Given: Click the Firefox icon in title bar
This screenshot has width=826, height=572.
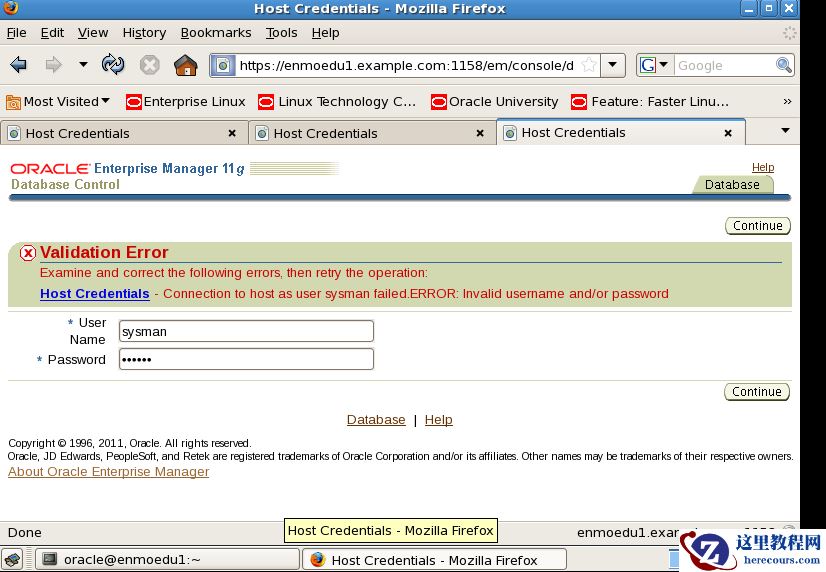Looking at the screenshot, I should click(10, 7).
